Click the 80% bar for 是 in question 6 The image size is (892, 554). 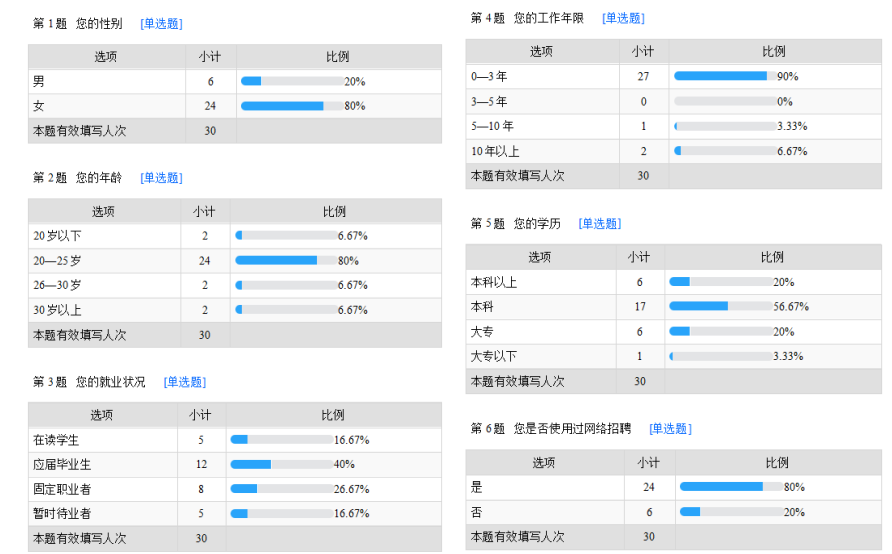point(731,487)
